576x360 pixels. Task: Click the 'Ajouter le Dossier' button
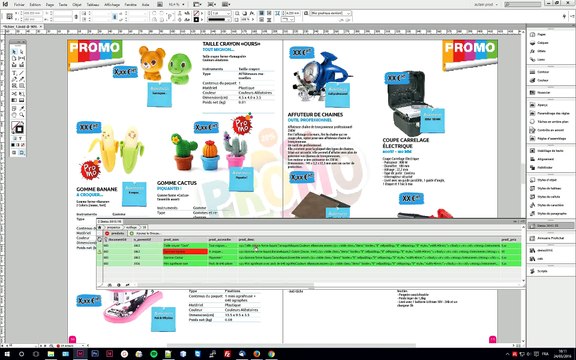click(145, 233)
